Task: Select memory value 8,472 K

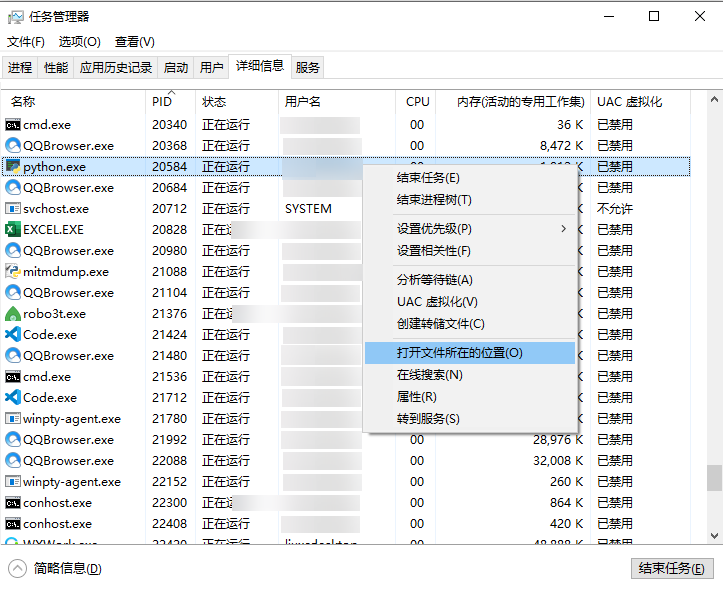Action: (x=561, y=146)
